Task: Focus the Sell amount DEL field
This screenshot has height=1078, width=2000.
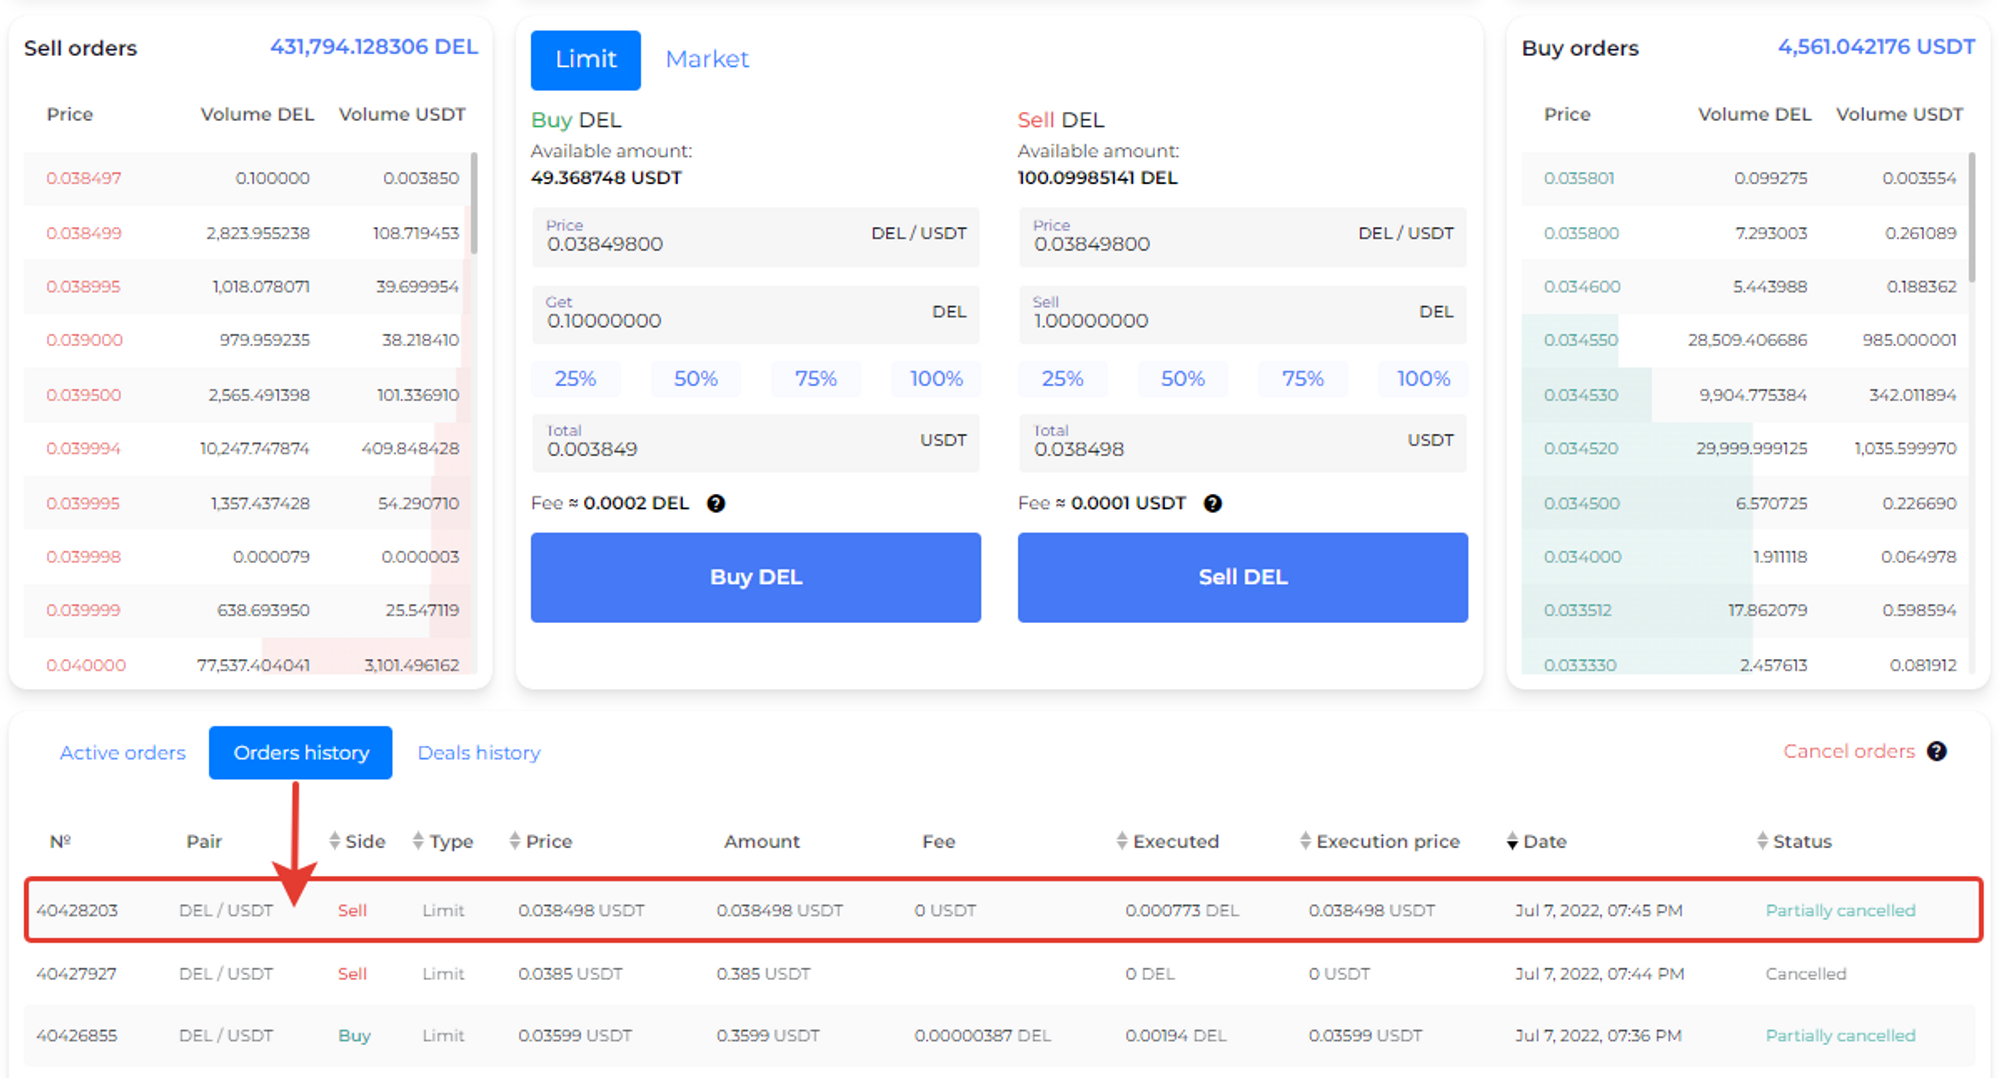Action: tap(1243, 314)
